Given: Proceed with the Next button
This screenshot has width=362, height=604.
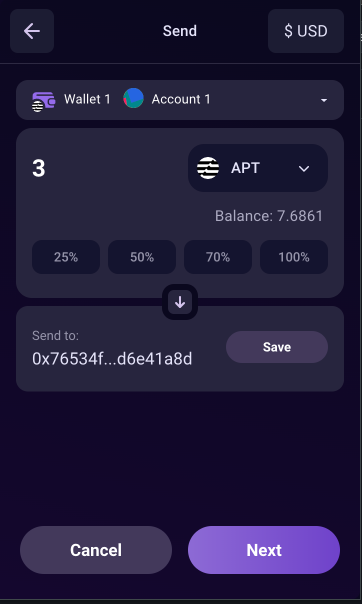Looking at the screenshot, I should click(x=264, y=550).
